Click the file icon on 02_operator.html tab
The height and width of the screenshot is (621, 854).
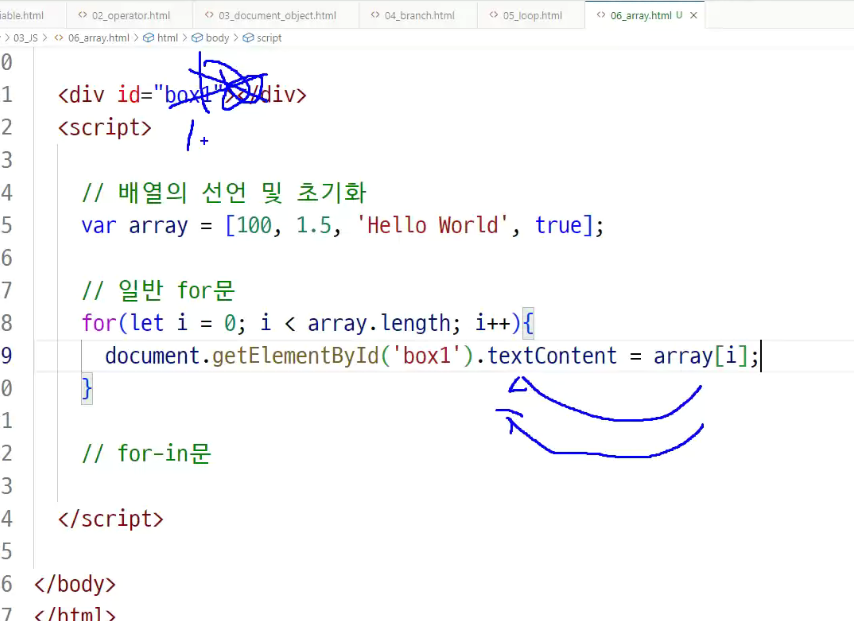pos(83,15)
